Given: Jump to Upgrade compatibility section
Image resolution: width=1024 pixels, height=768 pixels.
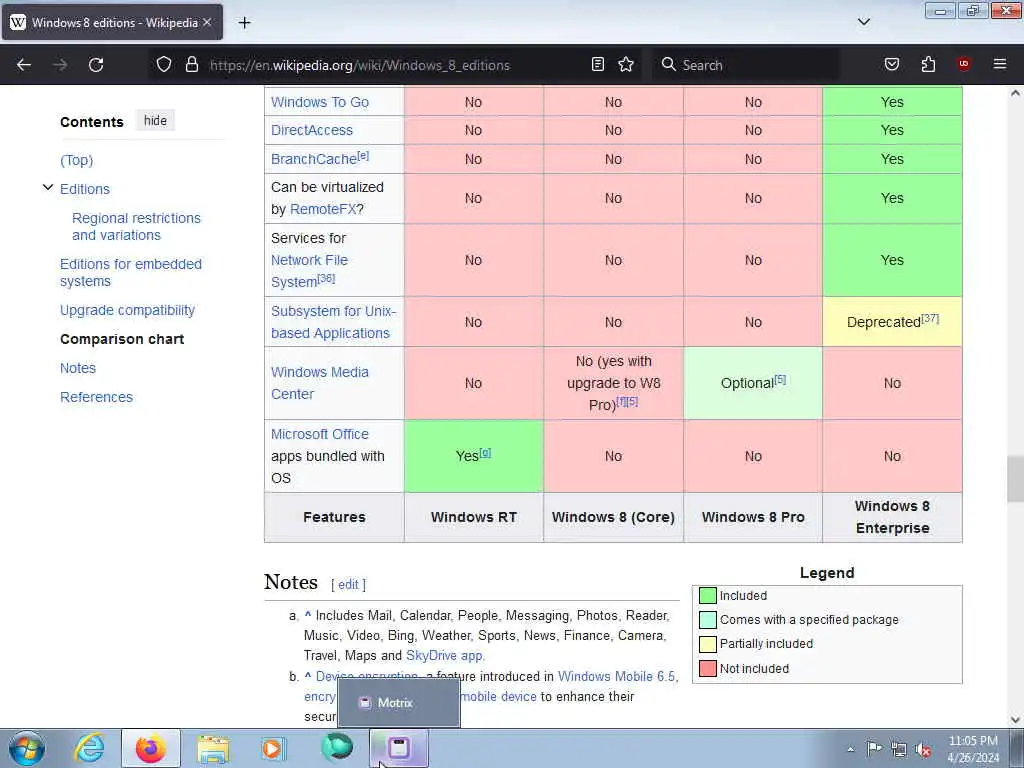Looking at the screenshot, I should tap(127, 310).
